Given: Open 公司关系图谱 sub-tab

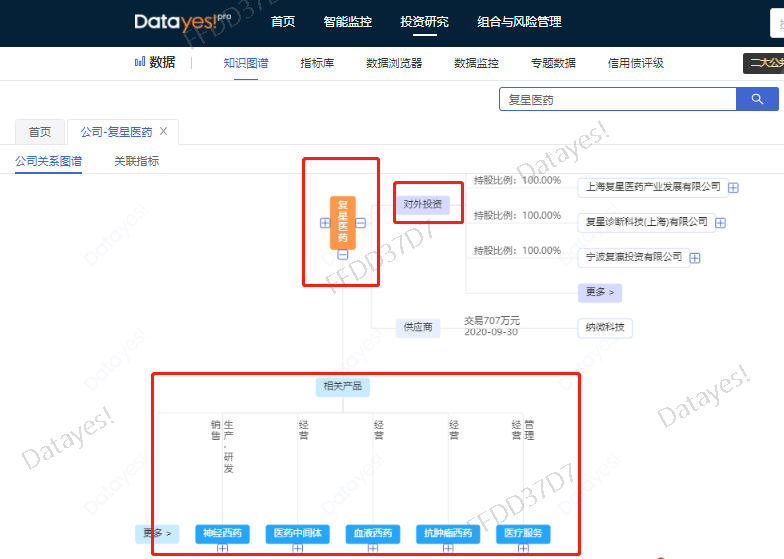Looking at the screenshot, I should 48,161.
